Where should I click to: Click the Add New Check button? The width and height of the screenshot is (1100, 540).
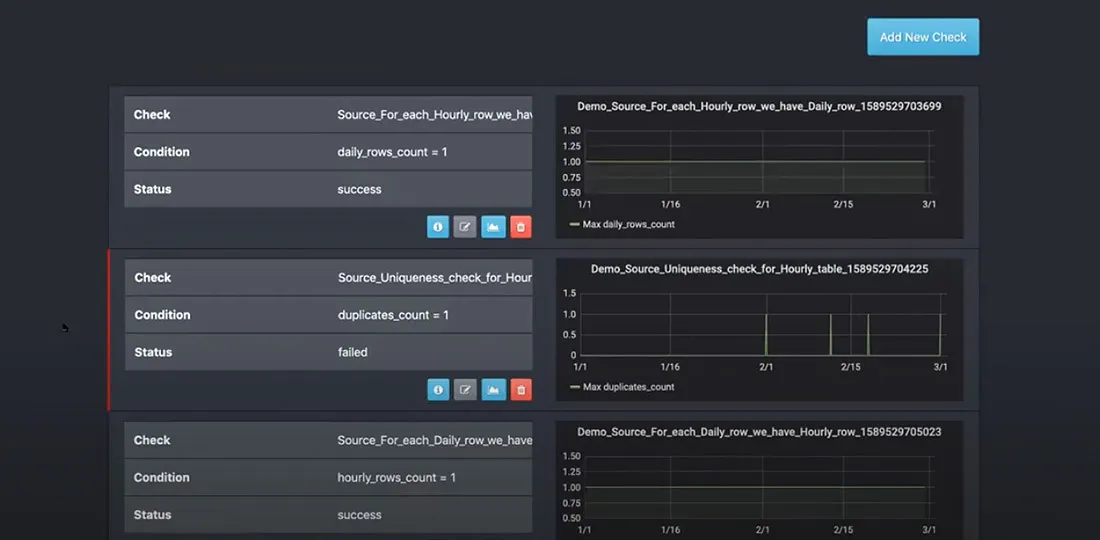coord(922,37)
